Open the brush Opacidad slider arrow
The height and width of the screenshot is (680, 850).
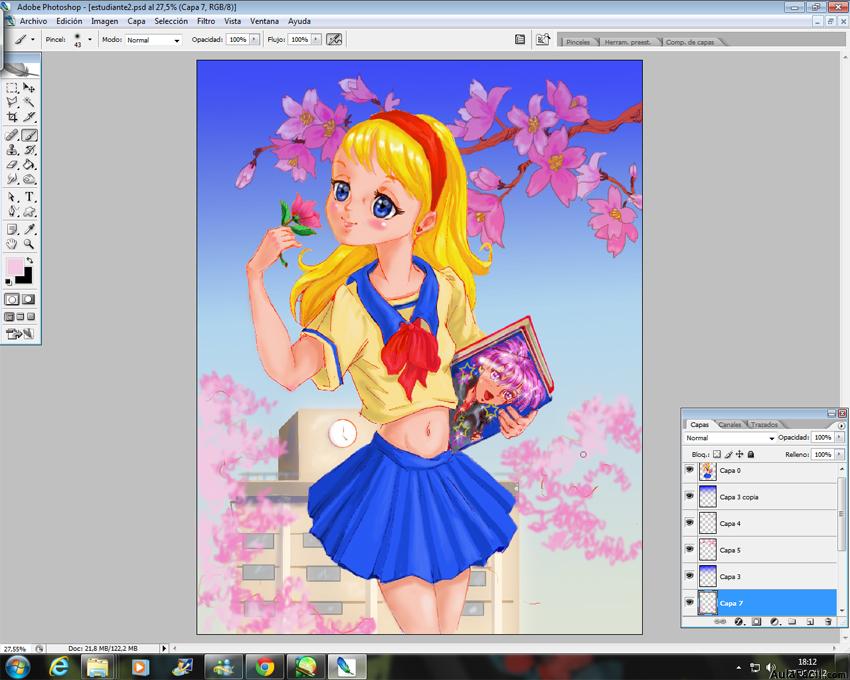point(254,40)
